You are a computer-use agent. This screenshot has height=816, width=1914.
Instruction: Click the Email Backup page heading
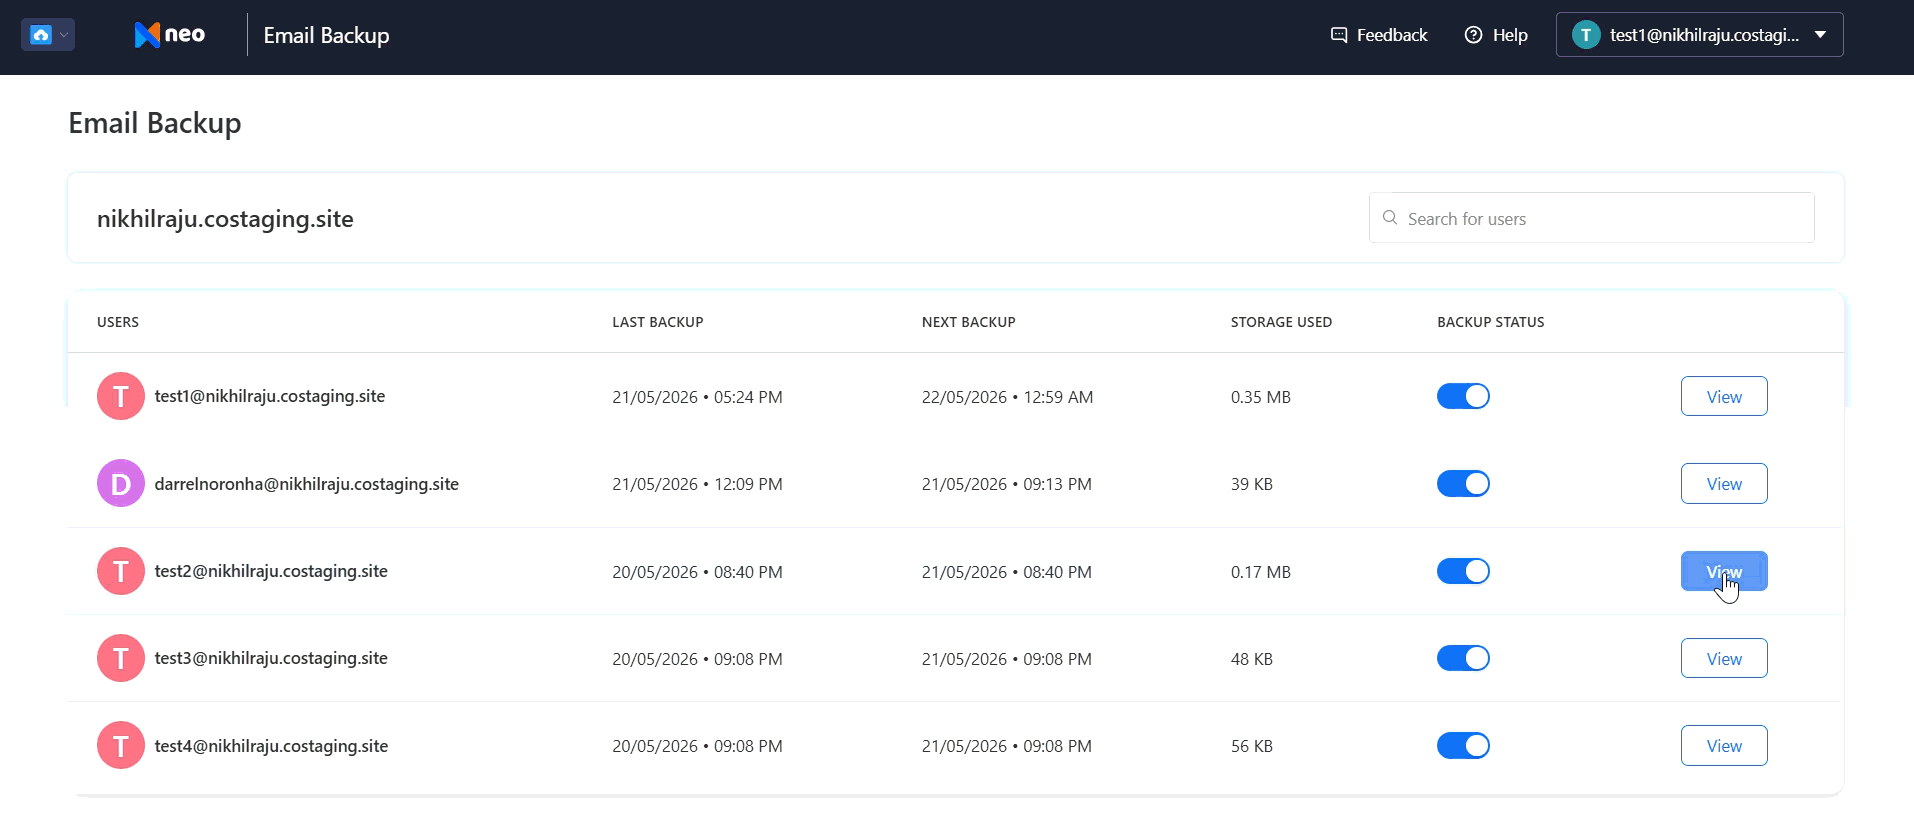coord(155,123)
